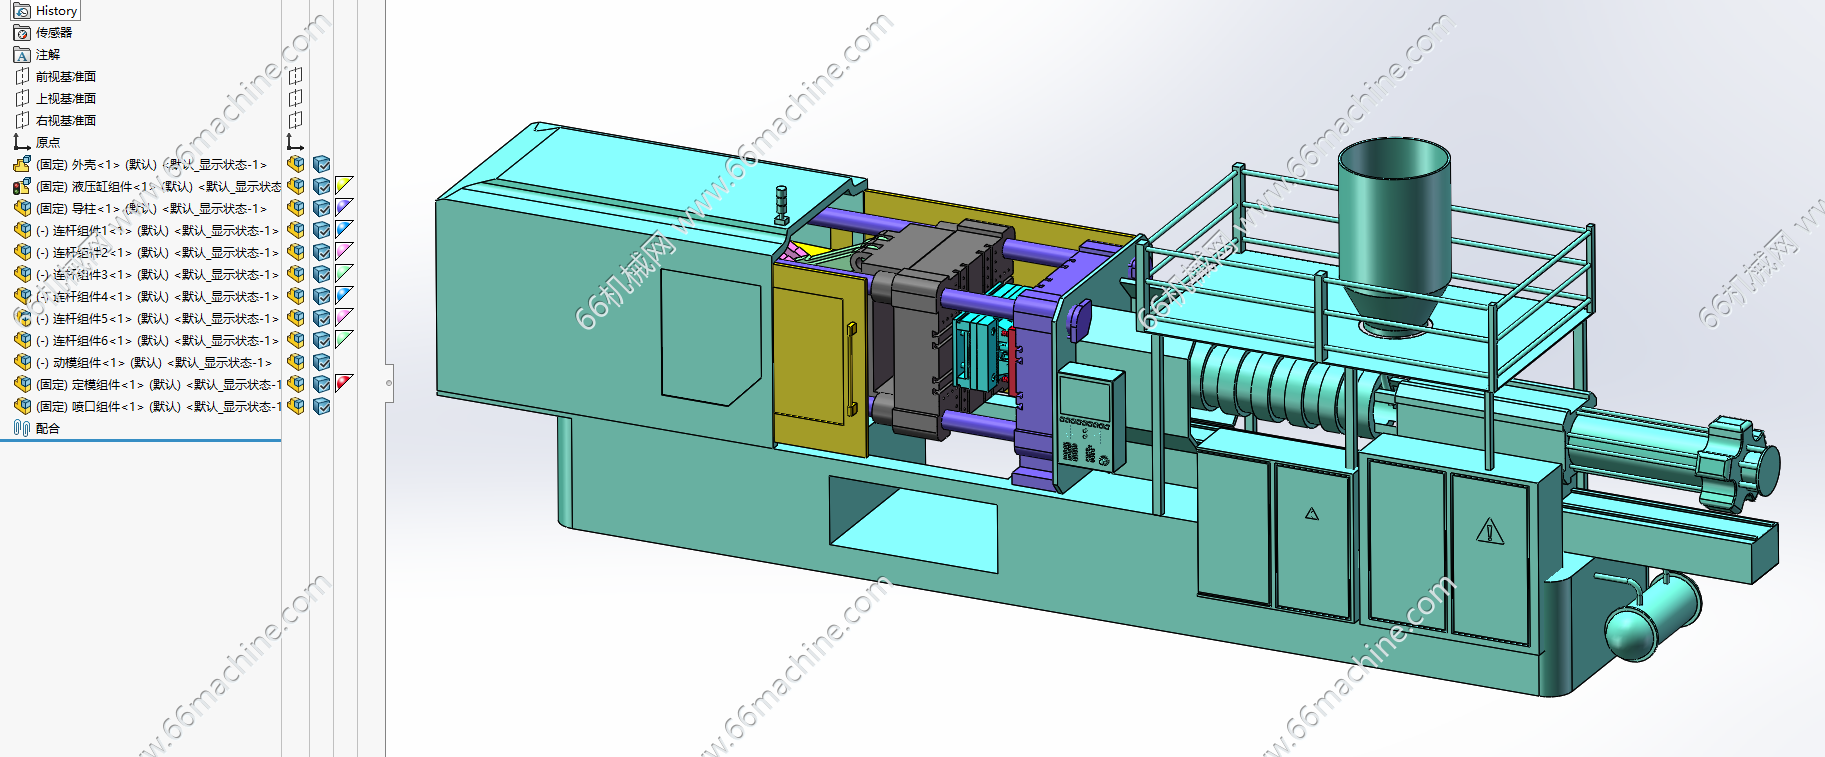Screen dimensions: 1825x757
Task: Click the red appearance swatch for 定模组件
Action: coord(344,383)
